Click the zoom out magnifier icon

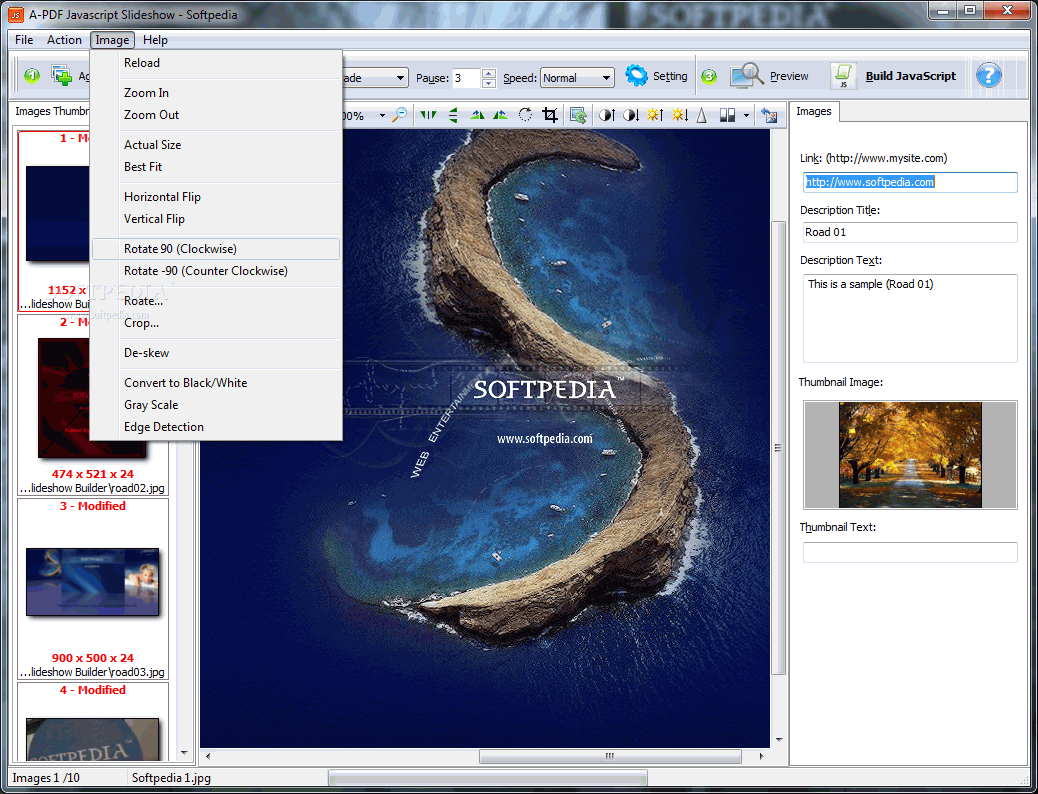point(399,115)
